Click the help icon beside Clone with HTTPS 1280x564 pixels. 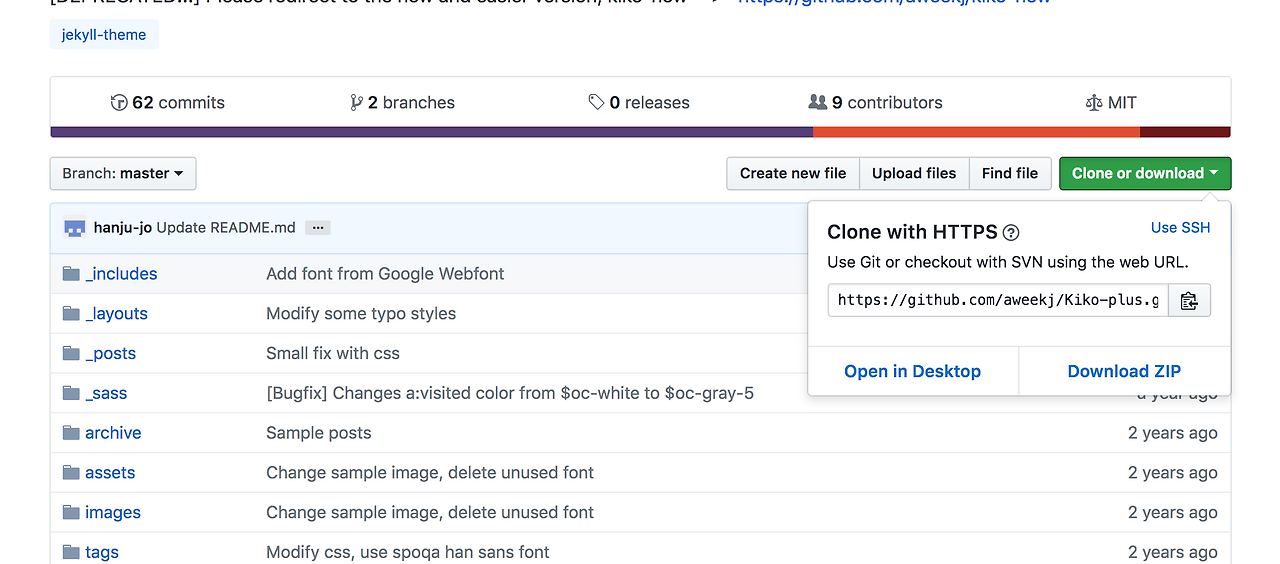coord(1011,233)
